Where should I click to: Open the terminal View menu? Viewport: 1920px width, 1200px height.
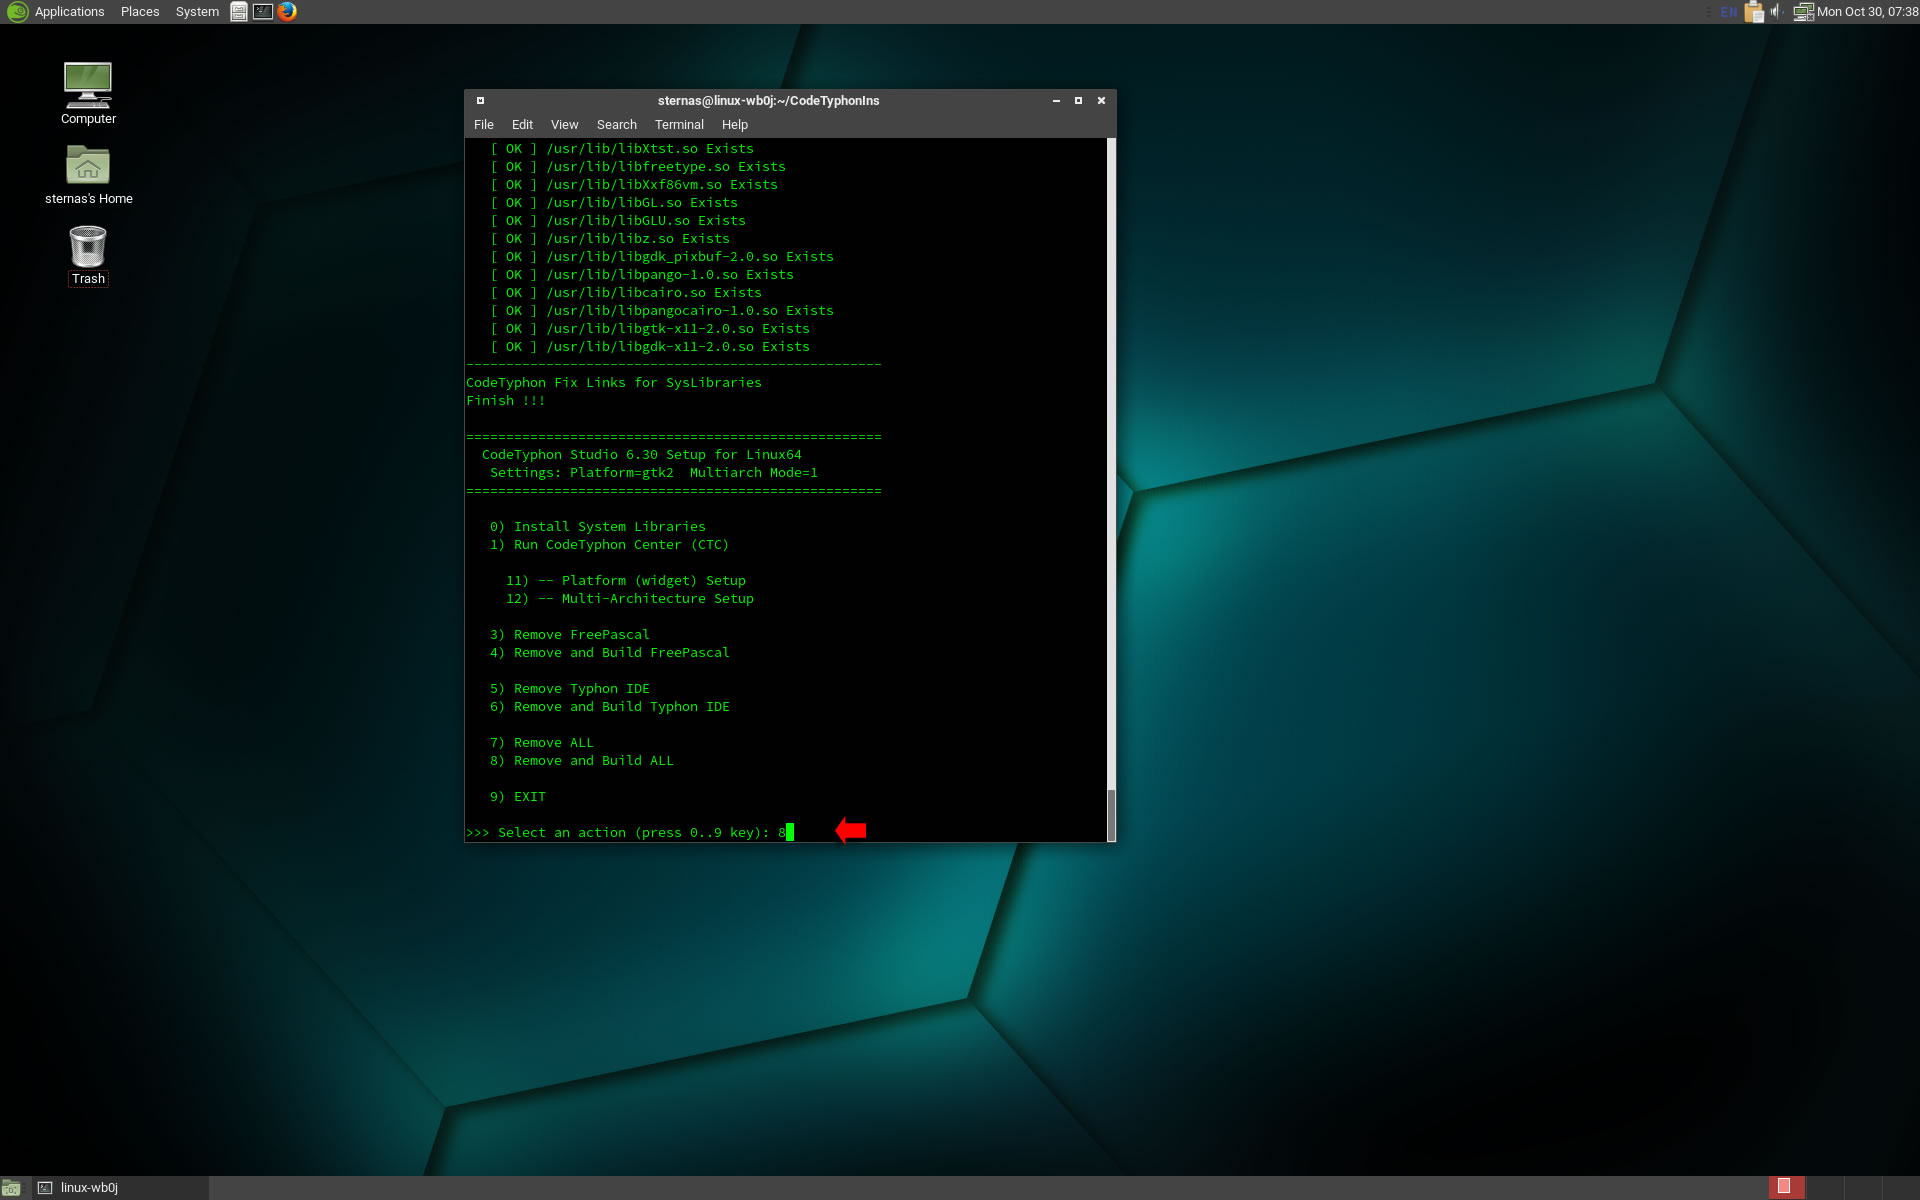point(564,125)
